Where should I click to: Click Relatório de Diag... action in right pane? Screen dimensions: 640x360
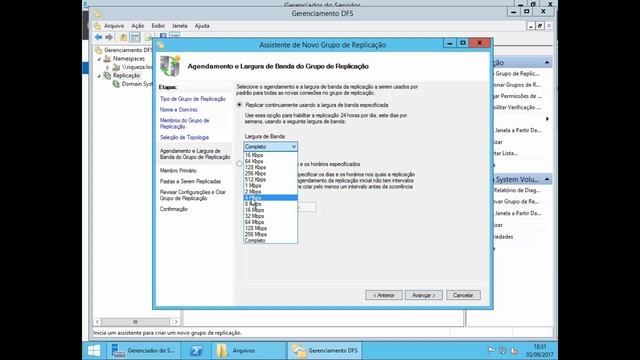(517, 190)
